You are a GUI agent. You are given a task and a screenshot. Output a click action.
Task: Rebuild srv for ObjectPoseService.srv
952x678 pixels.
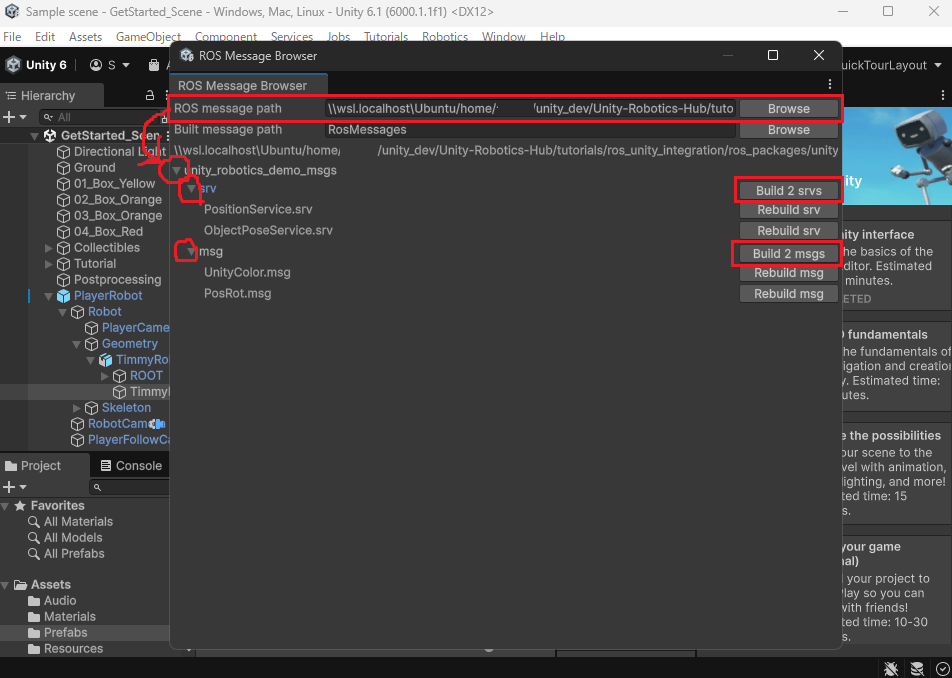tap(789, 231)
